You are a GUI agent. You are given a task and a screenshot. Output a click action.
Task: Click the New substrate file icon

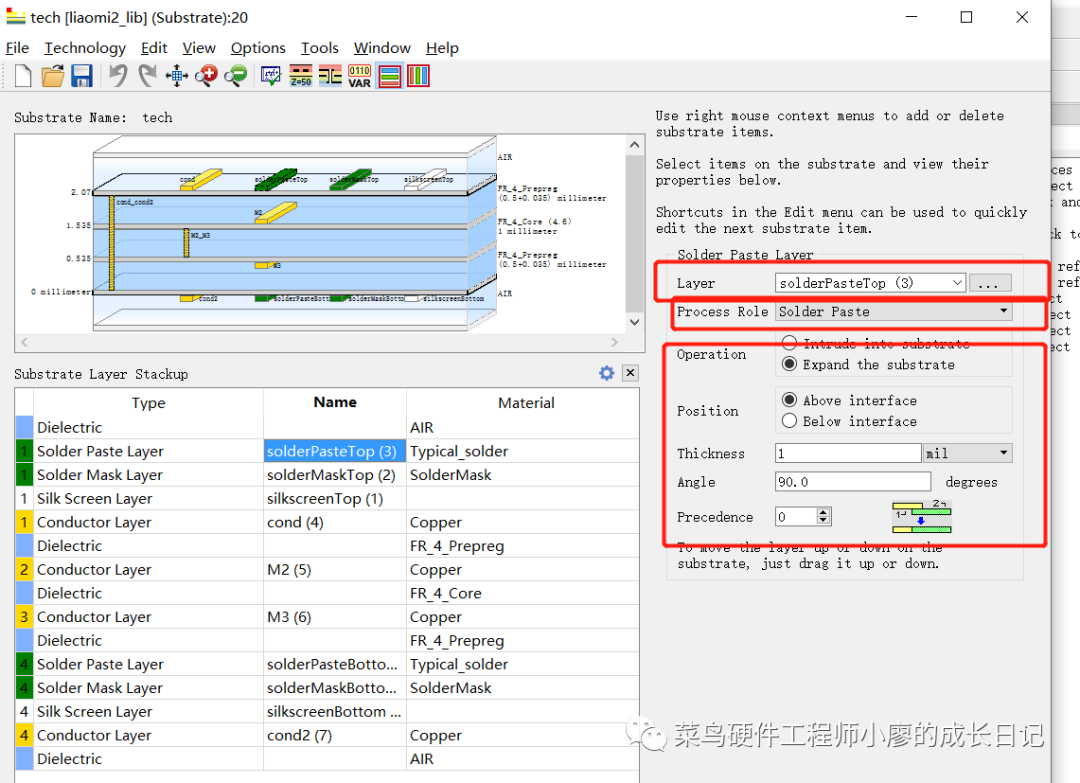[23, 76]
